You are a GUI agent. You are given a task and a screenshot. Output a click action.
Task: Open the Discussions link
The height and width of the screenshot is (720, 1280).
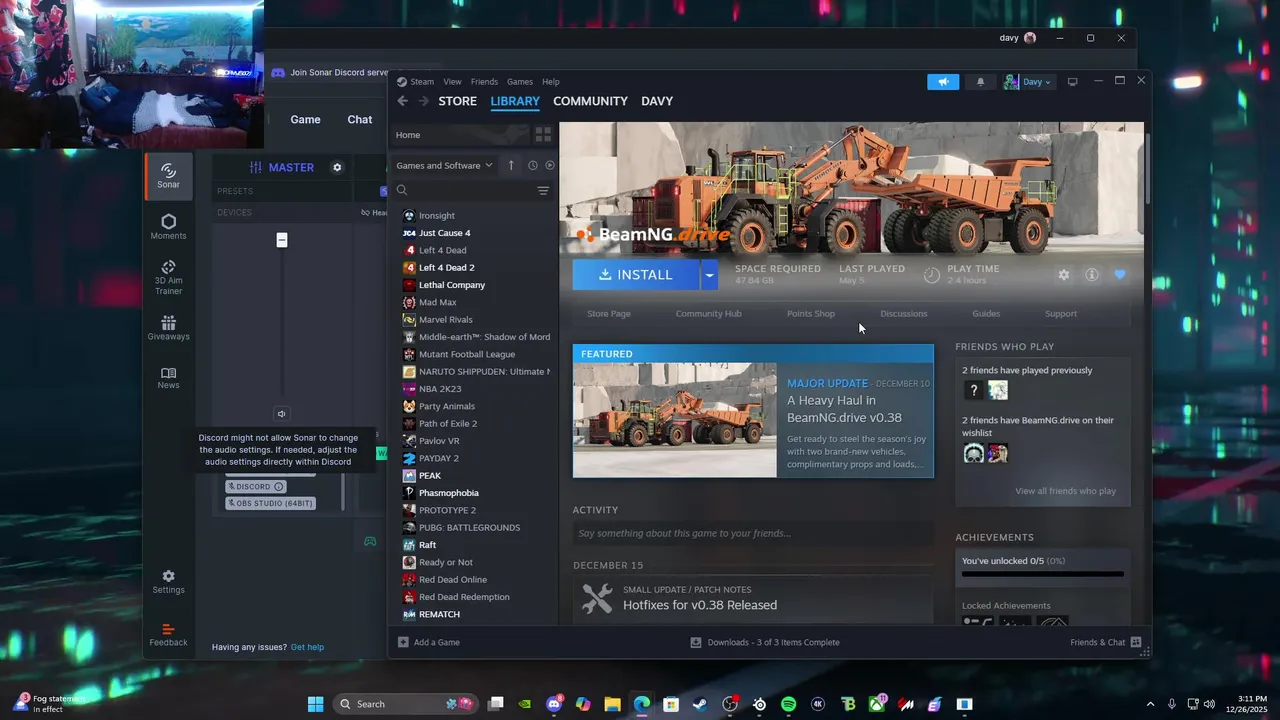(x=904, y=314)
